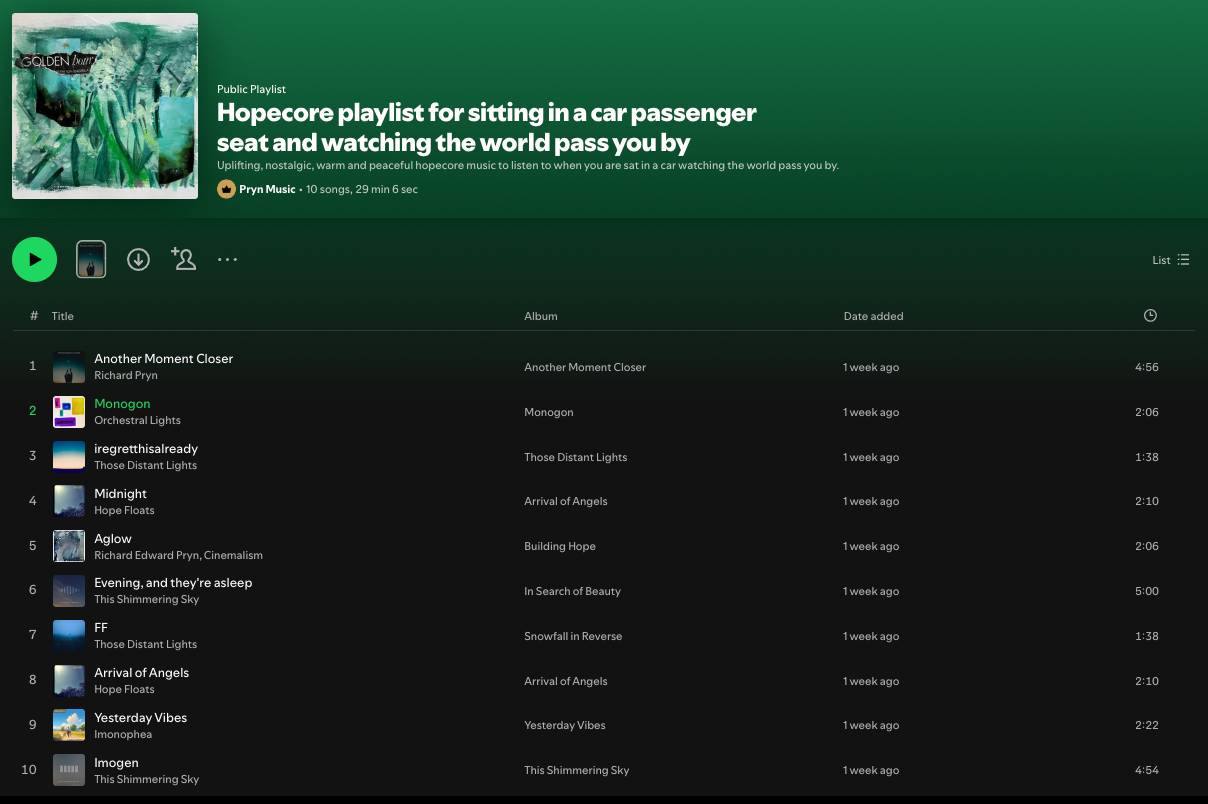Click the Yesterday Vibes album thumbnail
The height and width of the screenshot is (804, 1208).
pos(68,725)
